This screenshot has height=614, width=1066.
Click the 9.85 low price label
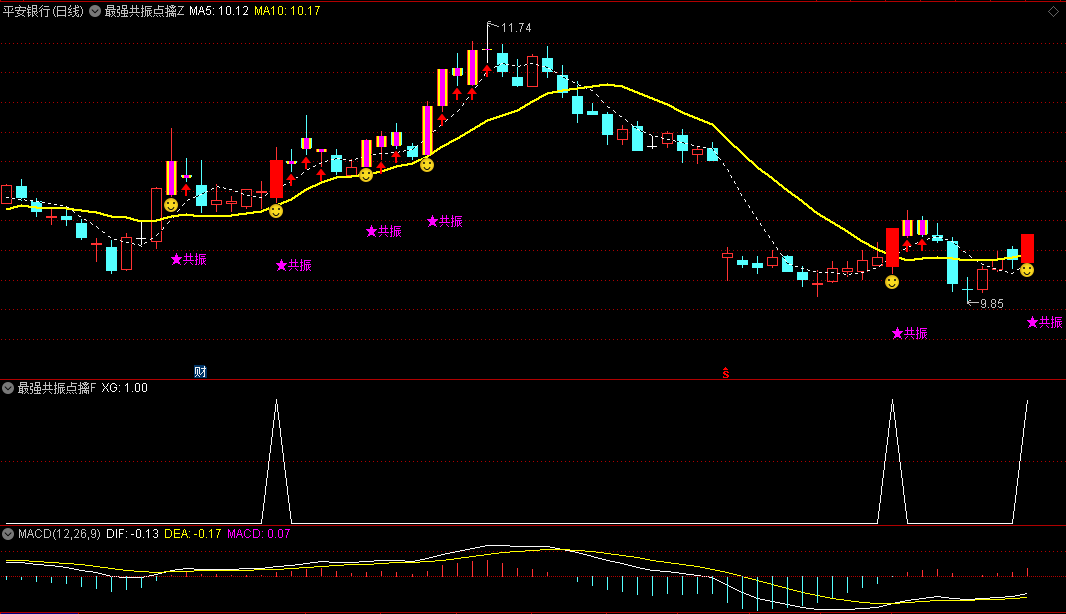click(x=992, y=304)
